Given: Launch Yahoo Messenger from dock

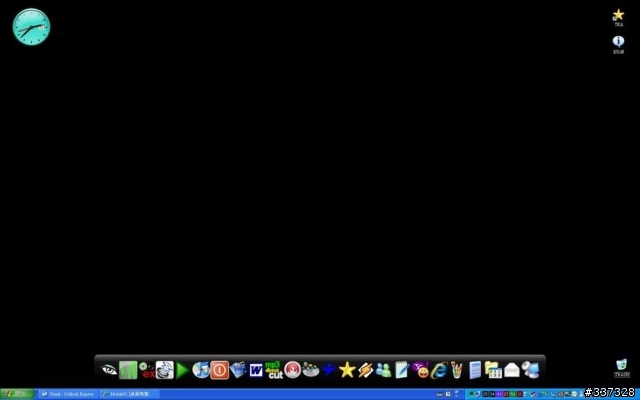Looking at the screenshot, I should [421, 370].
